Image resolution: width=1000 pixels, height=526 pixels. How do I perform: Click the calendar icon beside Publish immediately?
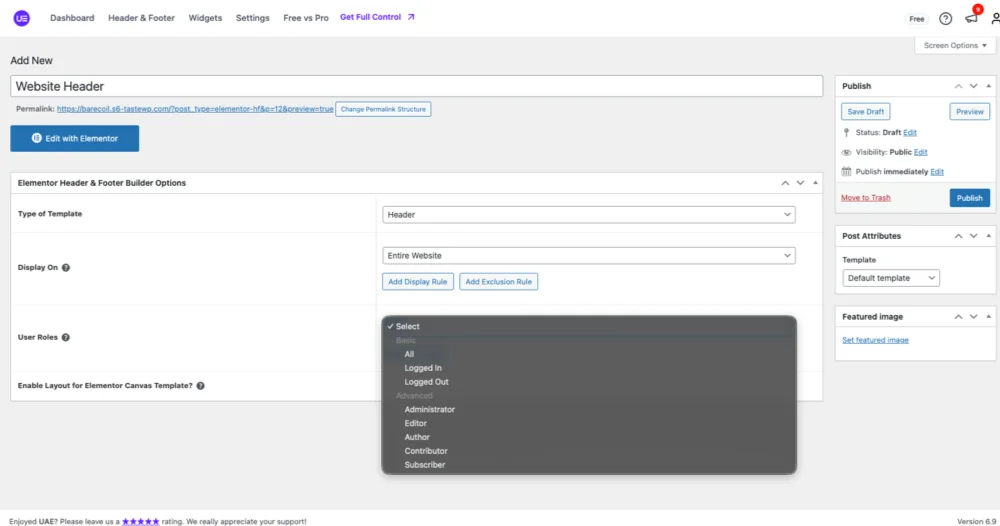(x=846, y=172)
